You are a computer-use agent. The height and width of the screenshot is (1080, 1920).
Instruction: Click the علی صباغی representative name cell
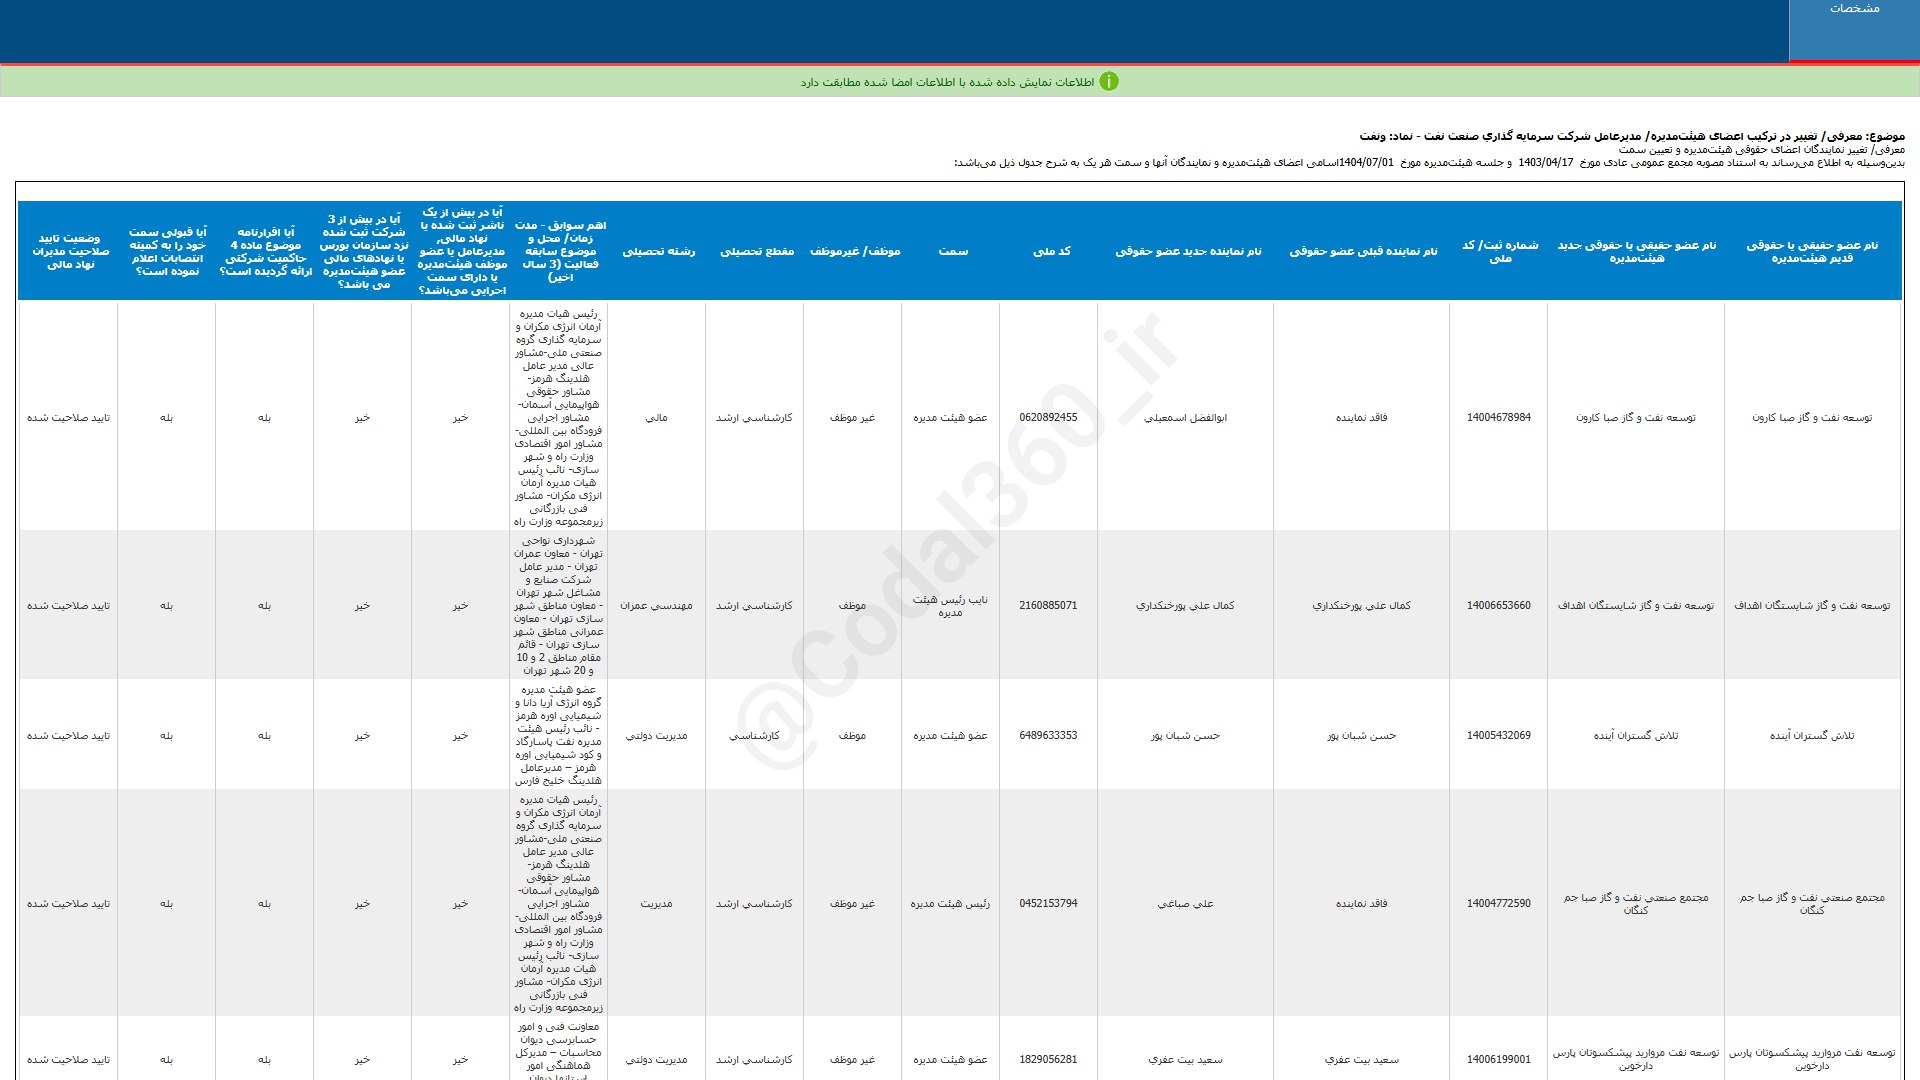(1185, 904)
